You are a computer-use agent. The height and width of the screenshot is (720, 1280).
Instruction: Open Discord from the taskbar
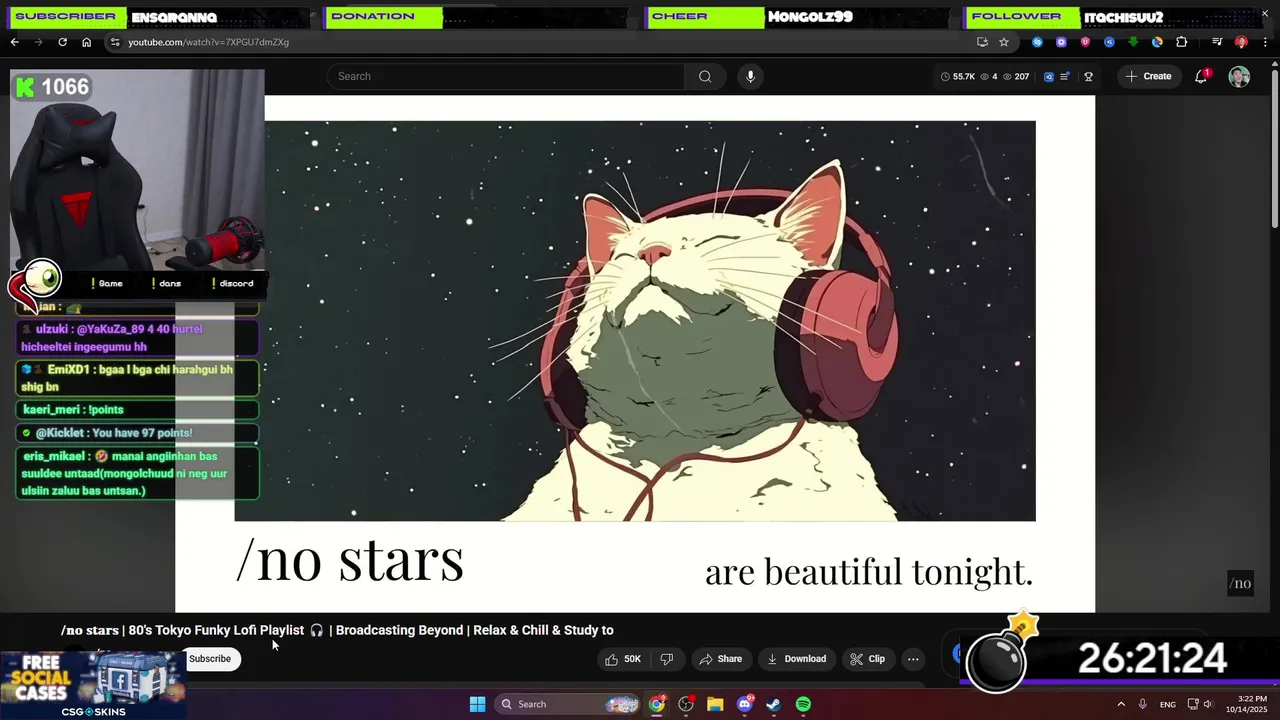pos(744,704)
